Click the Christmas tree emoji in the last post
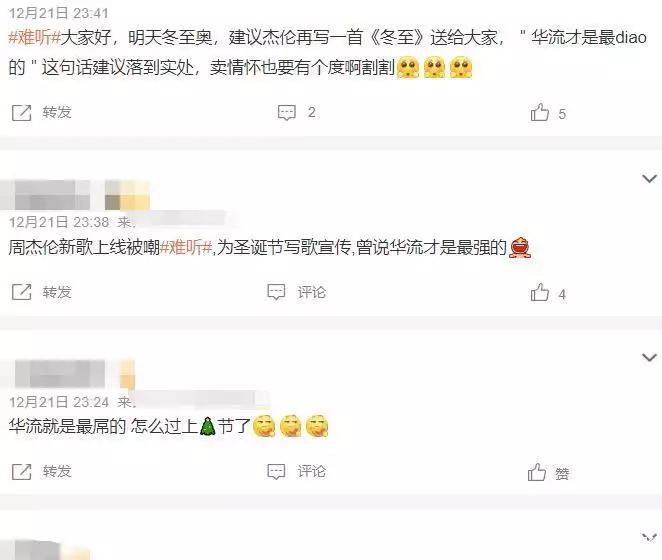 click(x=207, y=427)
